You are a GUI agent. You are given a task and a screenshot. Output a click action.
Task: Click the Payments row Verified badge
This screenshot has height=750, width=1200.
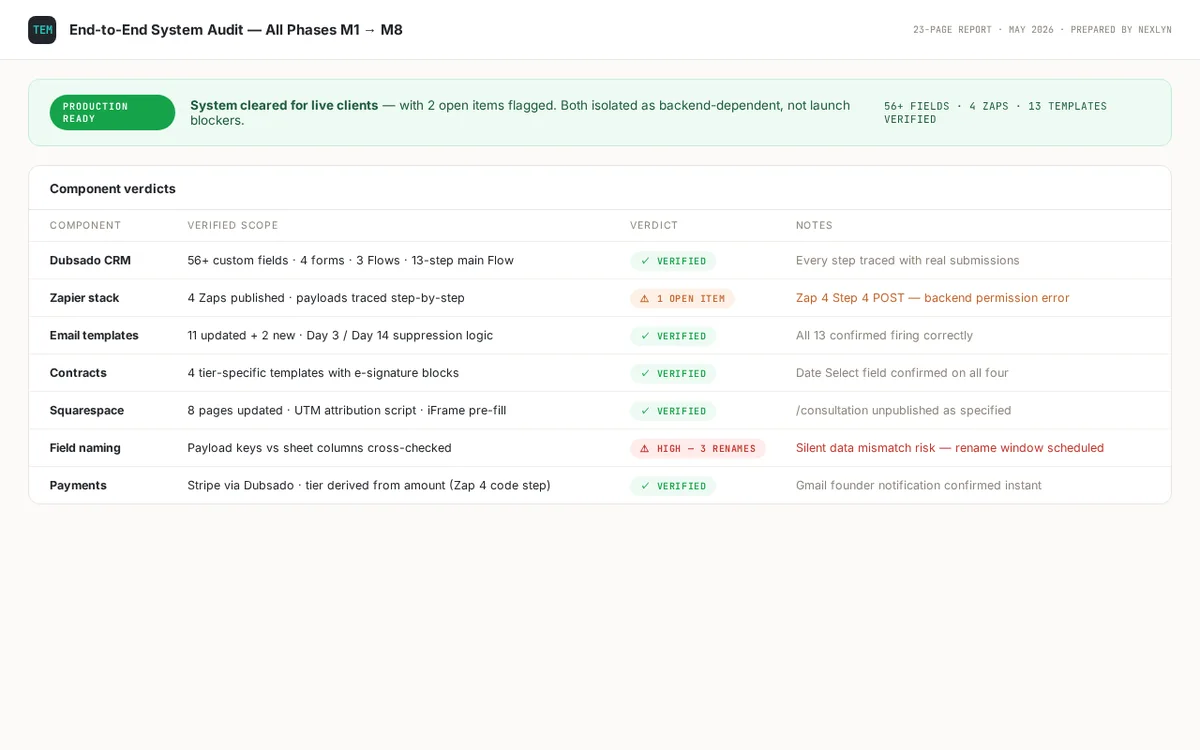pyautogui.click(x=673, y=486)
